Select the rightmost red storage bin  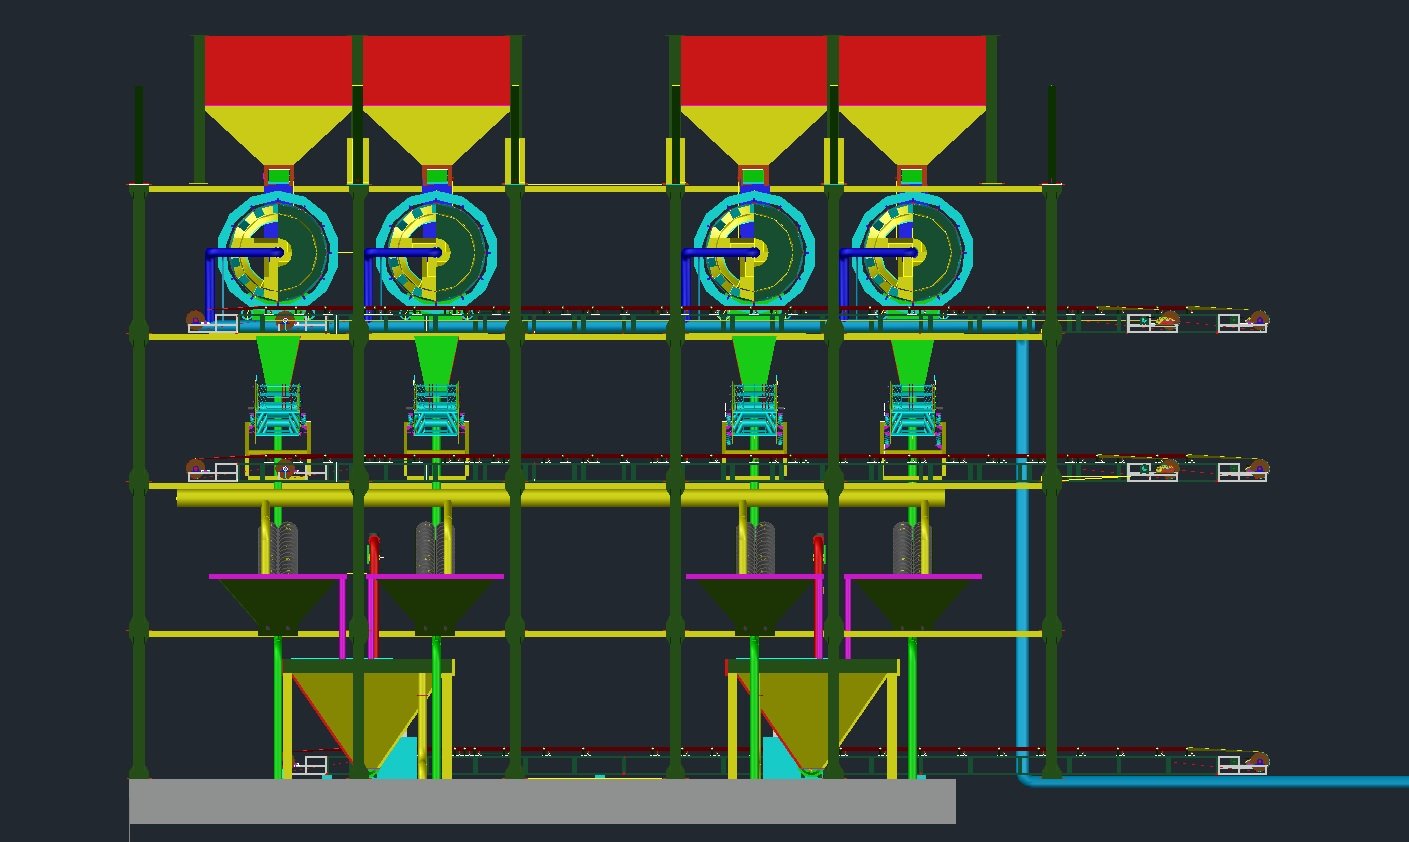pos(912,70)
